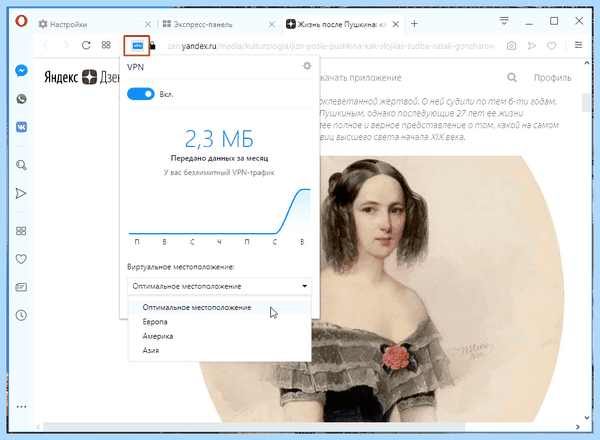Click the address bar URL field
The width and height of the screenshot is (600, 440).
pyautogui.click(x=331, y=46)
